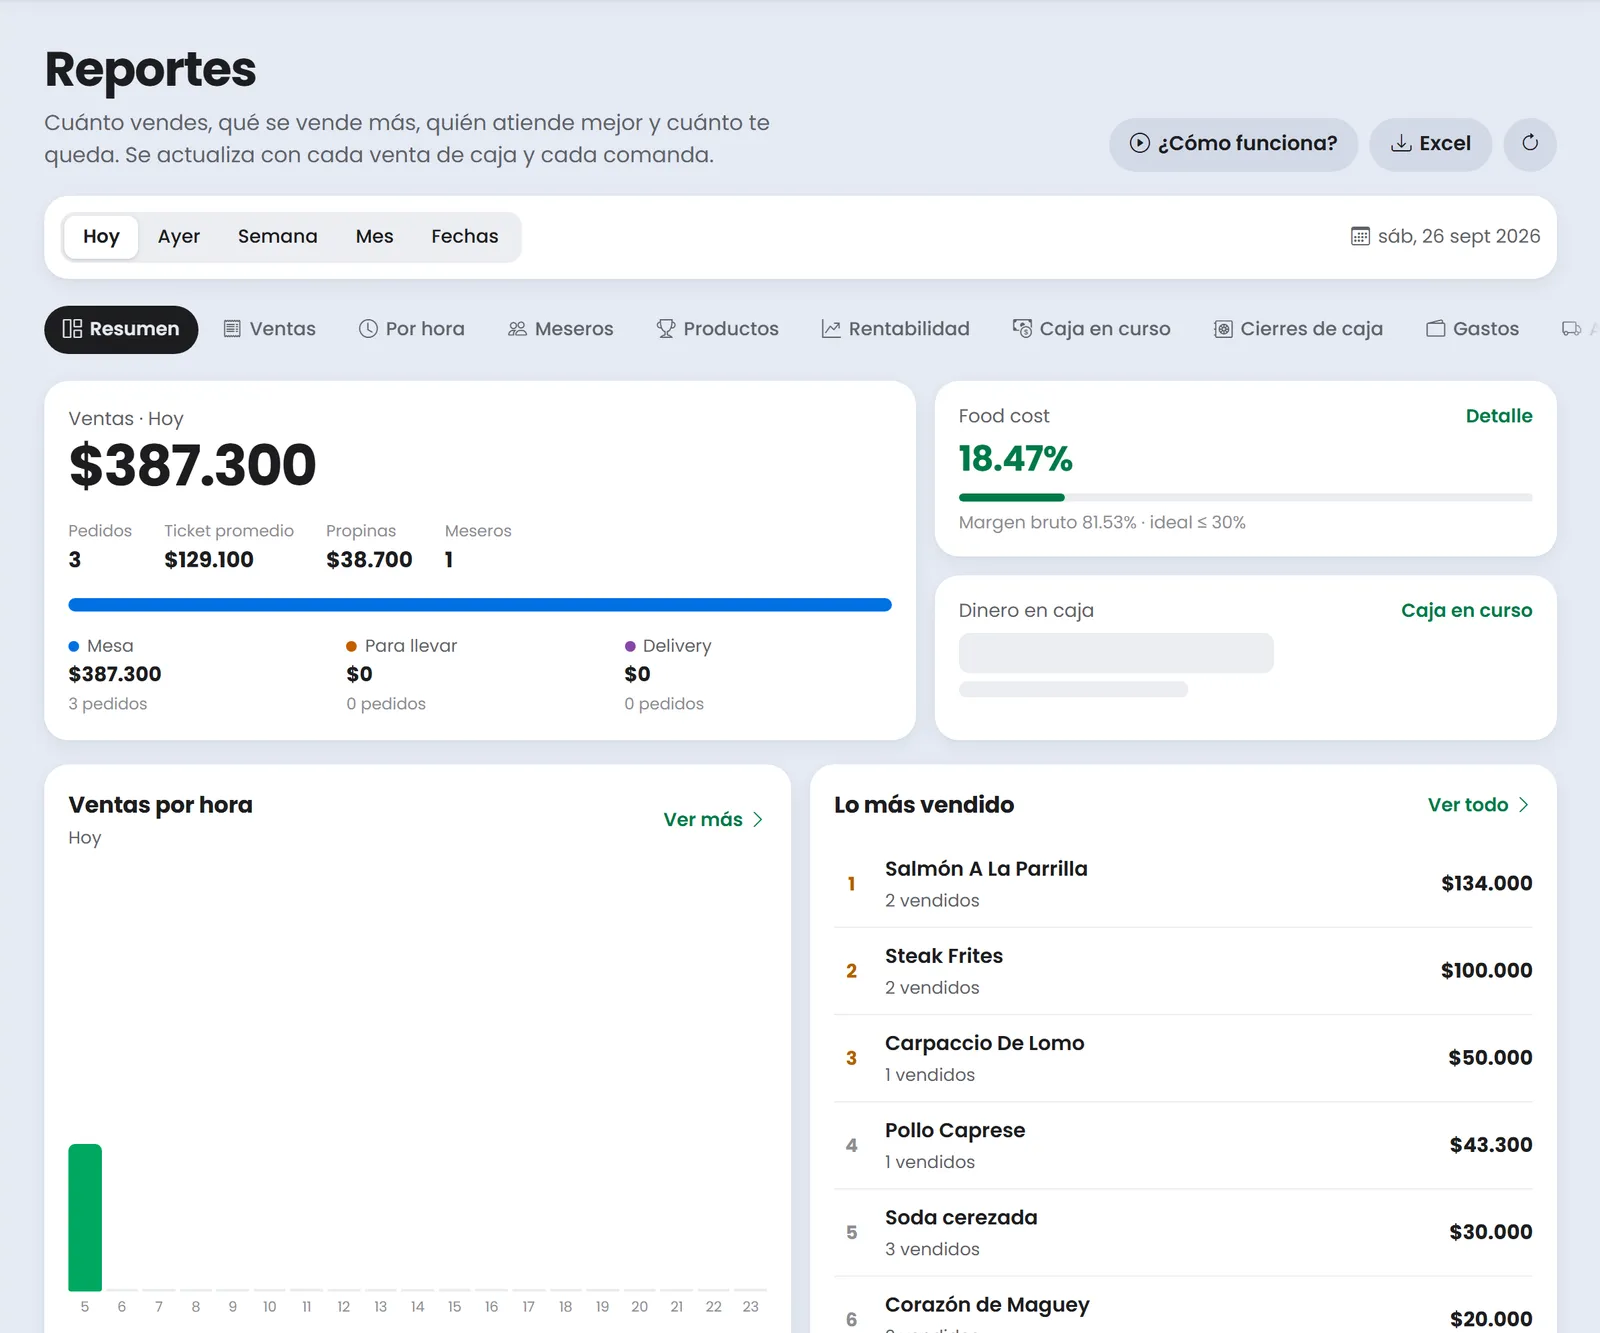Select the Pollo Caprese row
Viewport: 1600px width, 1333px height.
pyautogui.click(x=1183, y=1145)
